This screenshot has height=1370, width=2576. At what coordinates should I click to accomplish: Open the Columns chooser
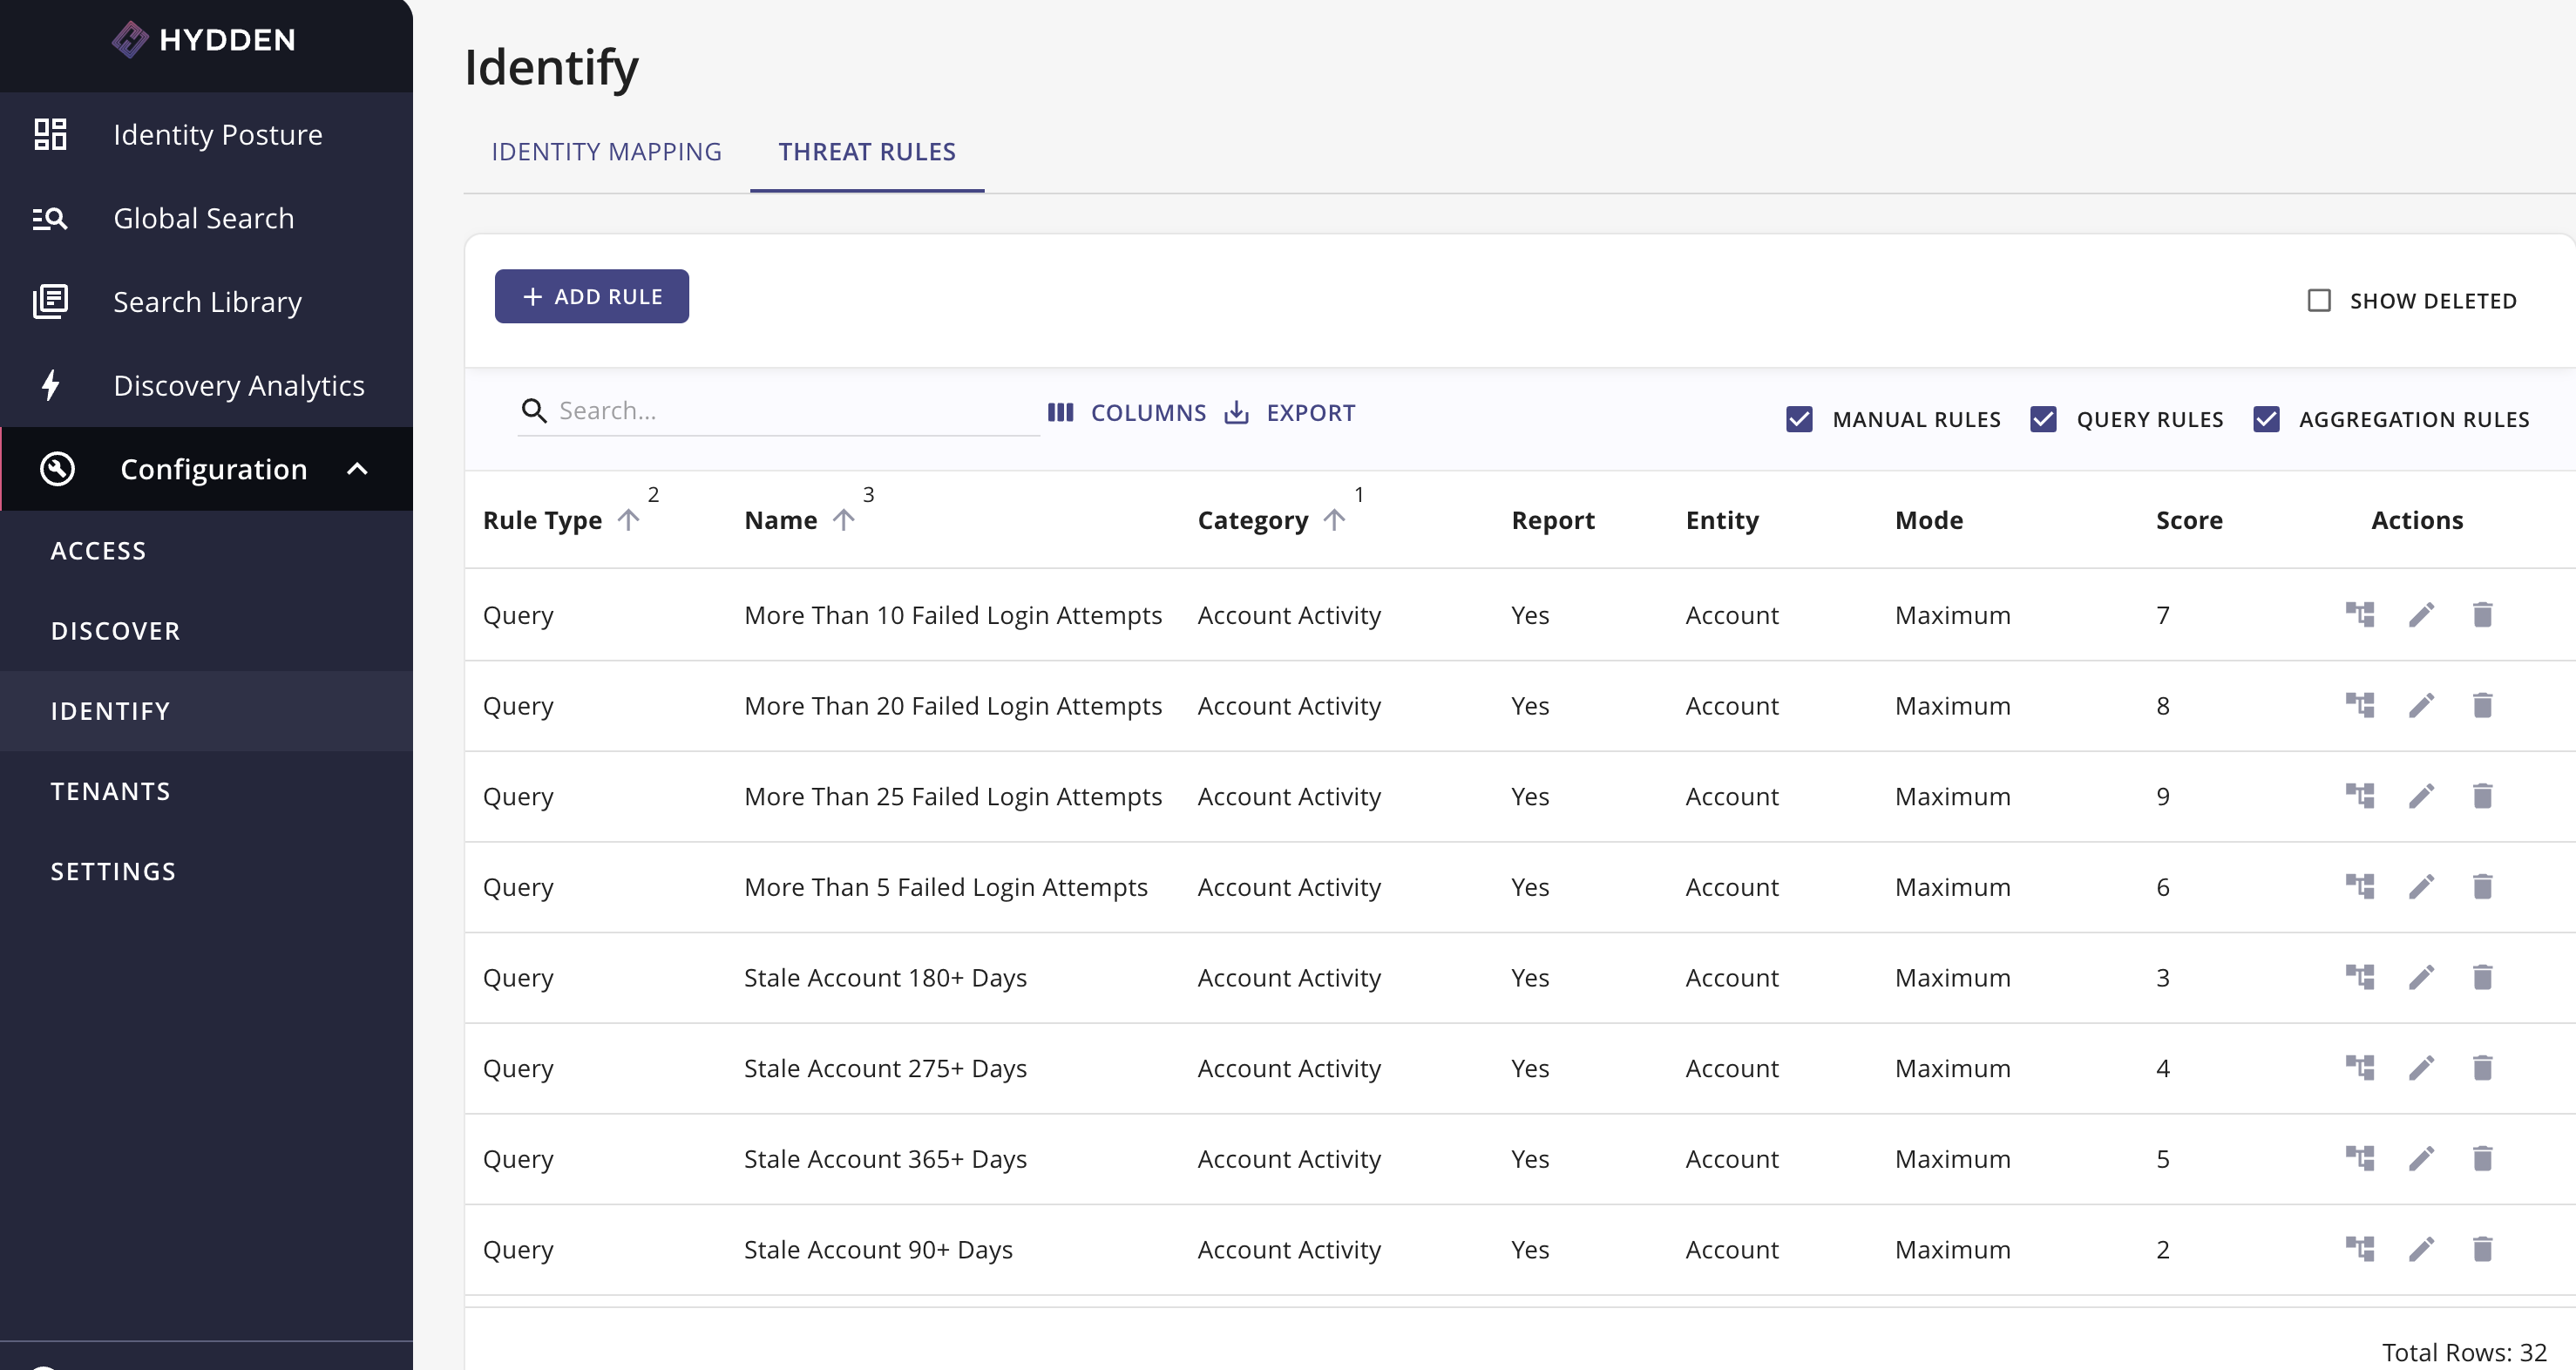[x=1126, y=412]
